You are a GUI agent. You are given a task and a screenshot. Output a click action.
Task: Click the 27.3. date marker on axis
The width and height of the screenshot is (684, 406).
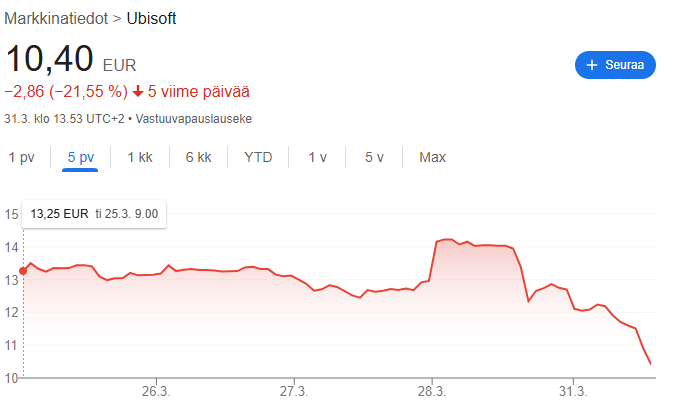click(294, 391)
